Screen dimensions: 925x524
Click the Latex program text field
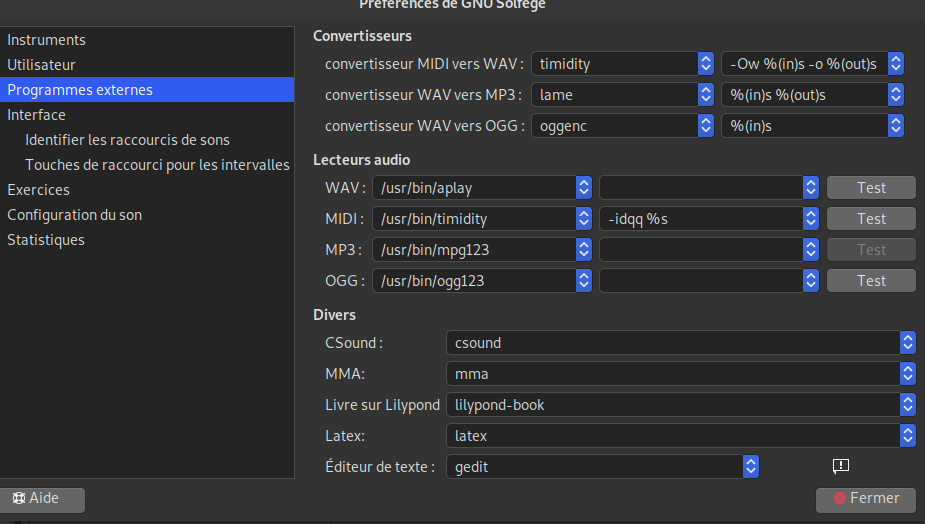click(670, 436)
